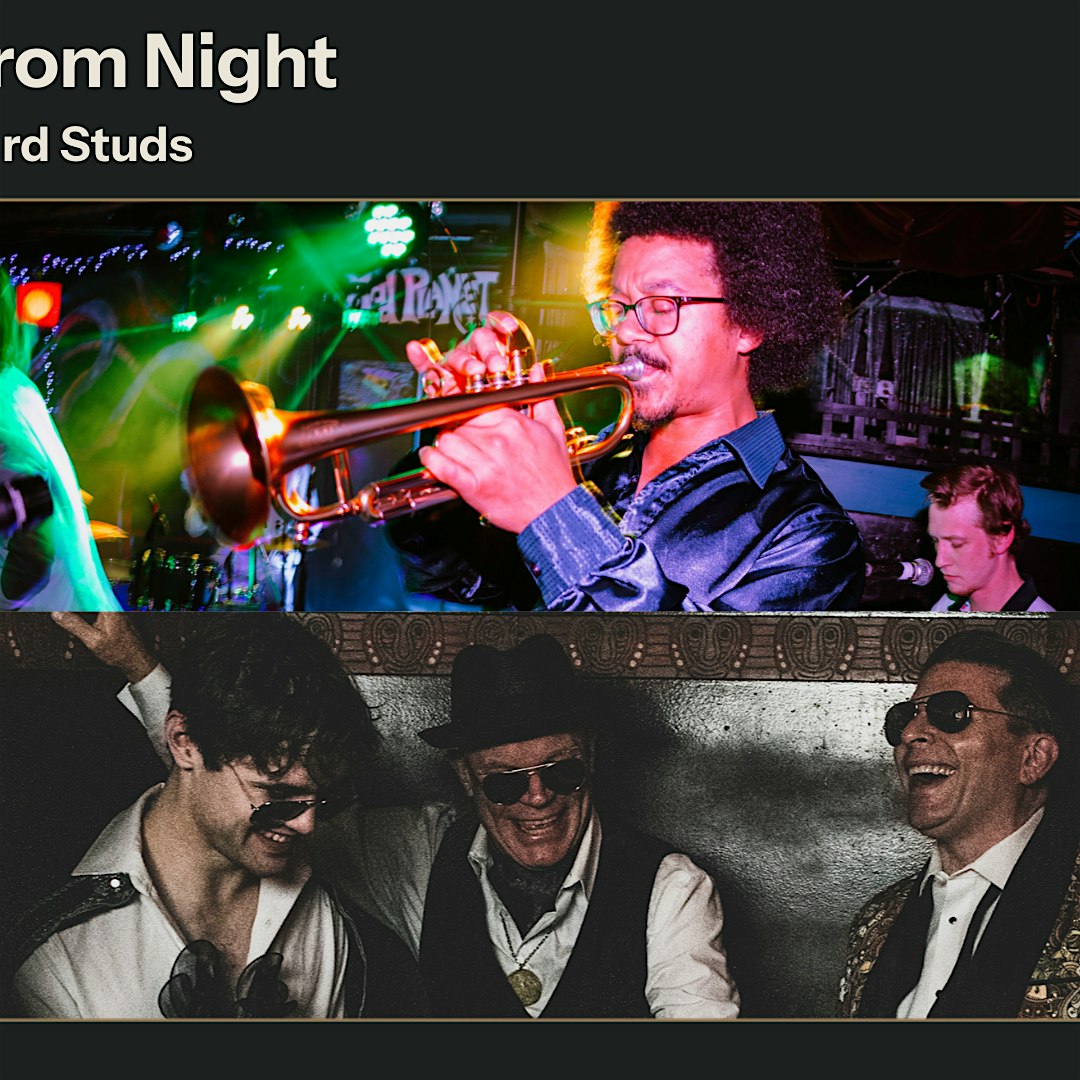Click the red stage light
The height and width of the screenshot is (1080, 1080).
(x=39, y=303)
